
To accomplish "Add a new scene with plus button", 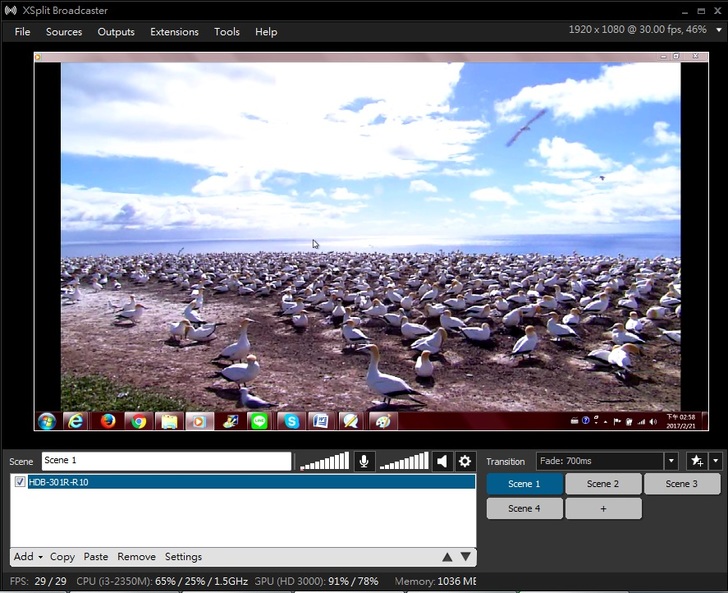I will pos(603,508).
